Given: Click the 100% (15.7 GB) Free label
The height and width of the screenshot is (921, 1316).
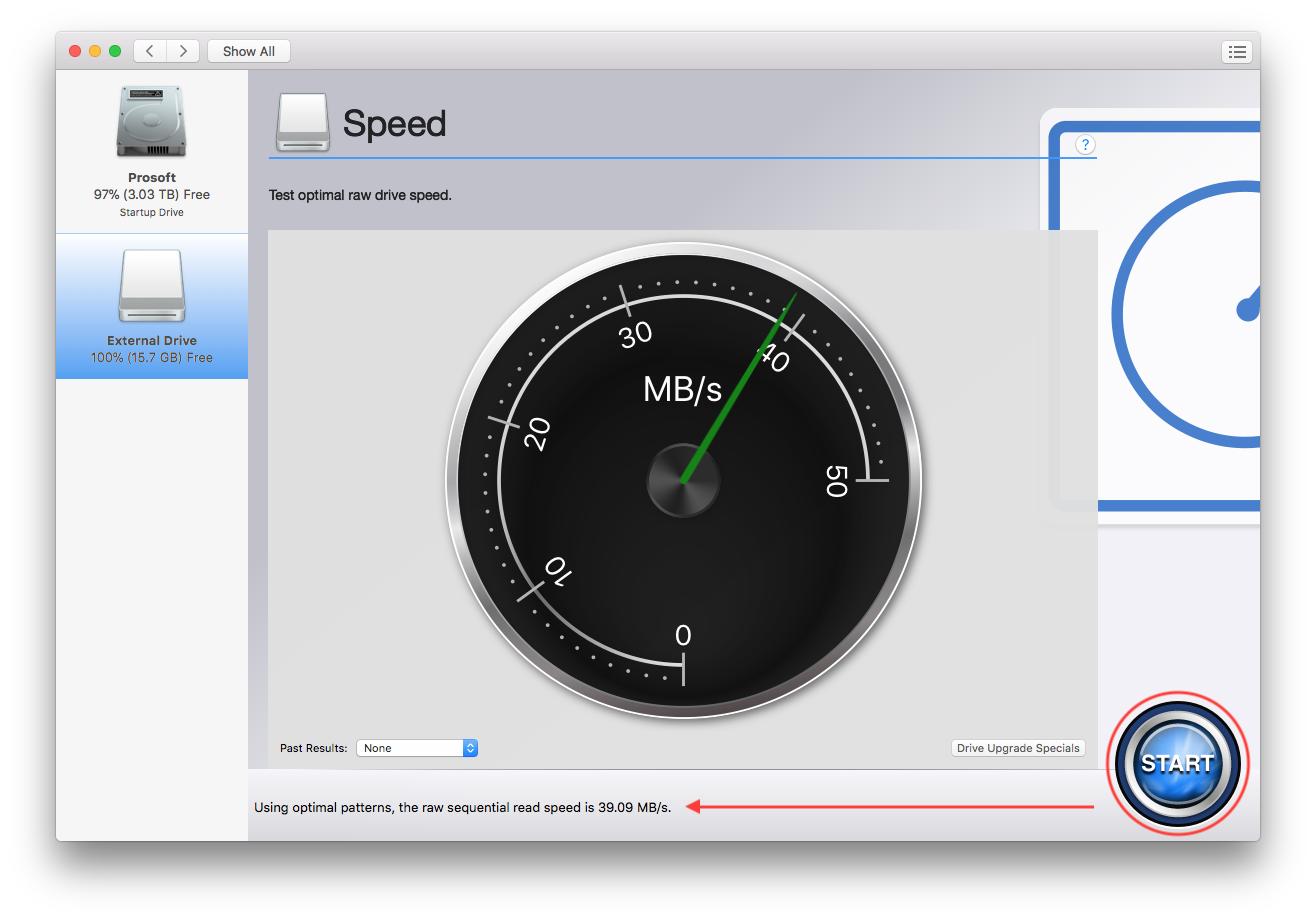Looking at the screenshot, I should pyautogui.click(x=151, y=356).
